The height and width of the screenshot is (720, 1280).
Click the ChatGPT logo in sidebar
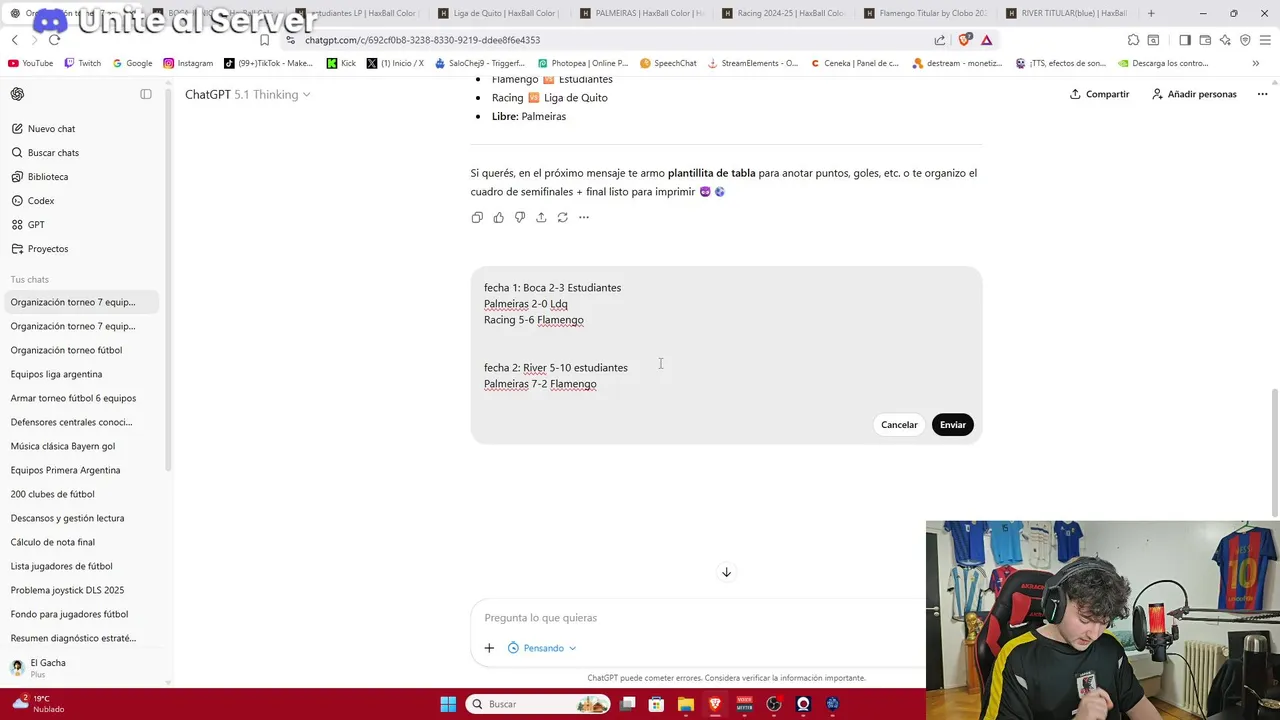(x=17, y=94)
